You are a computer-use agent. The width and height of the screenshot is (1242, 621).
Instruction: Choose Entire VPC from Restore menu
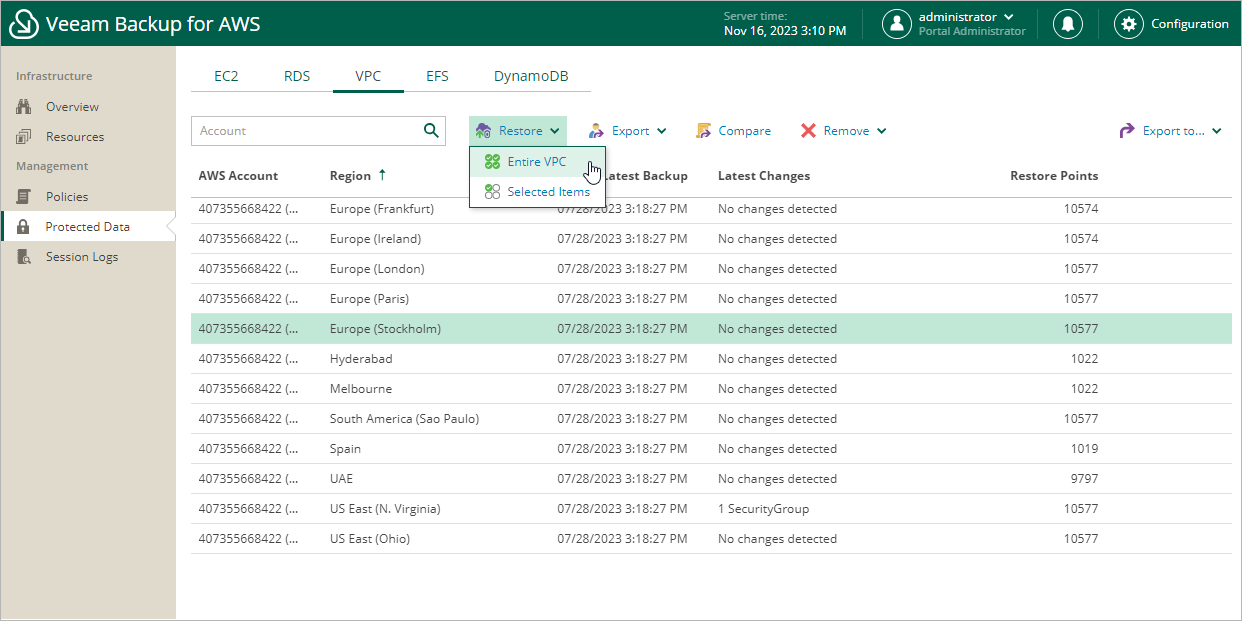coord(536,162)
